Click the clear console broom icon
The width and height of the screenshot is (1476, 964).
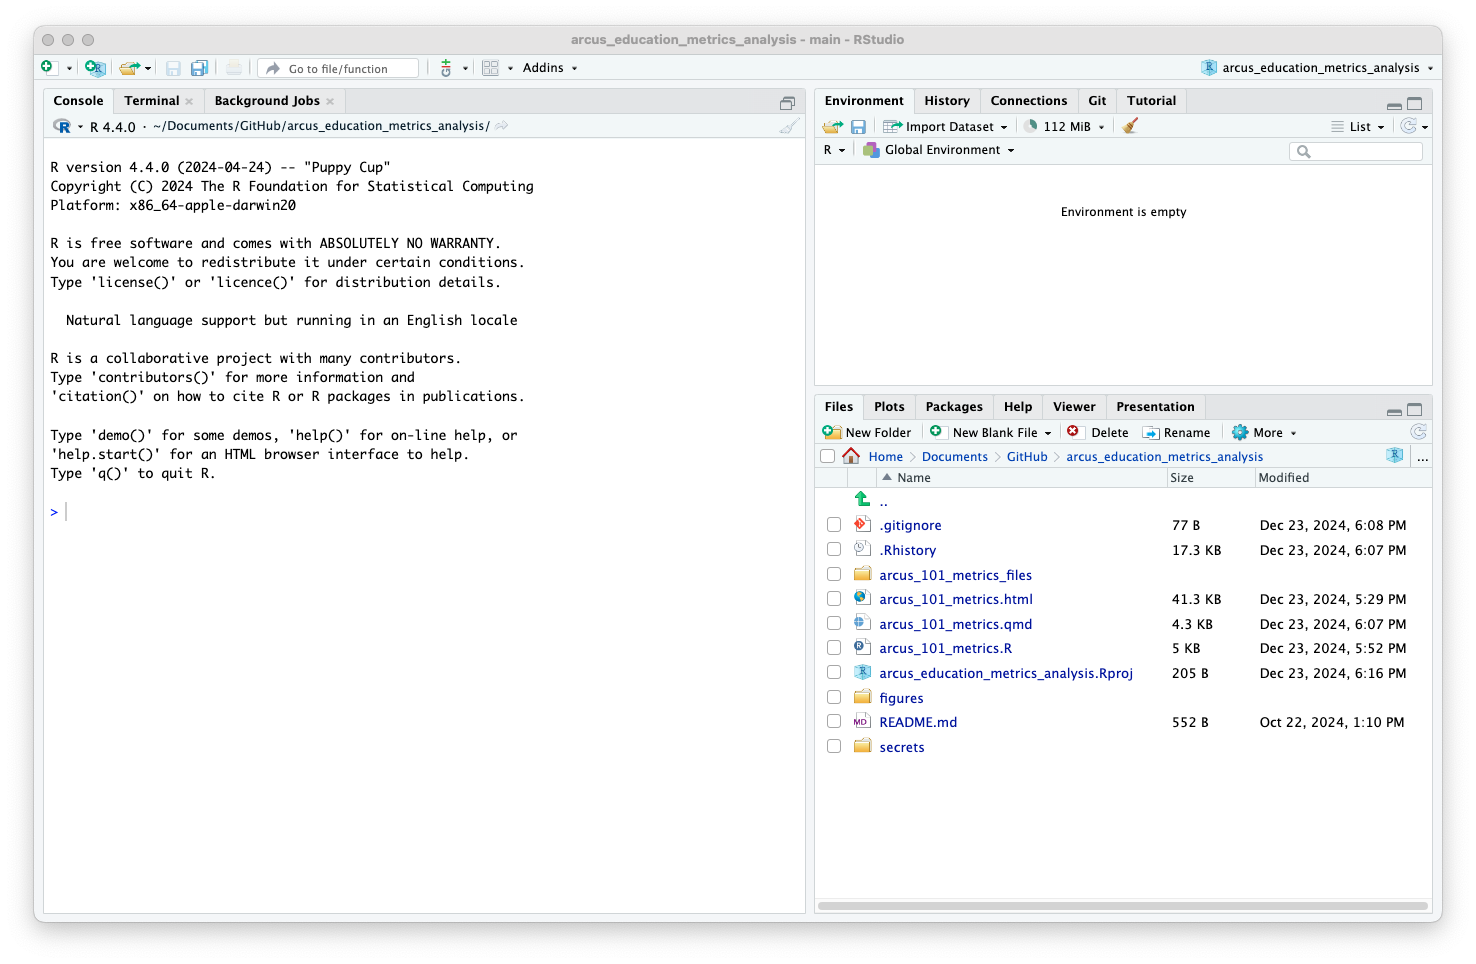pos(789,126)
